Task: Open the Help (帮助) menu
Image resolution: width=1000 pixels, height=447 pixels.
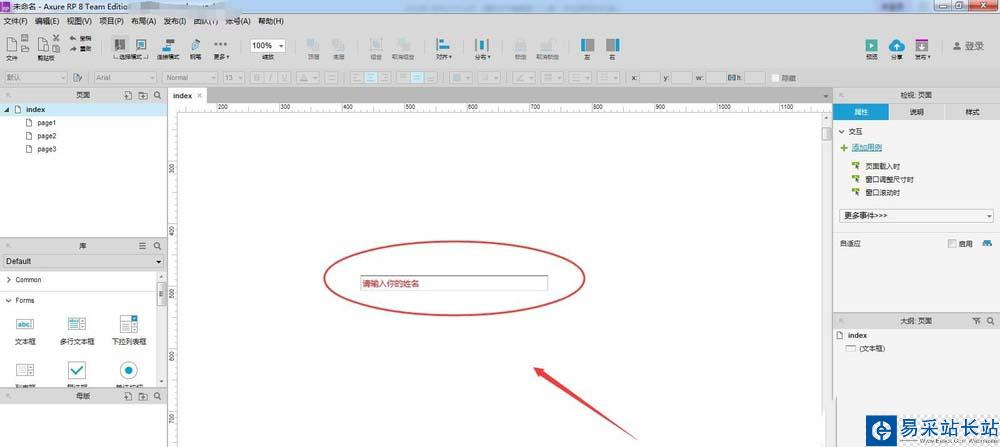Action: 270,21
